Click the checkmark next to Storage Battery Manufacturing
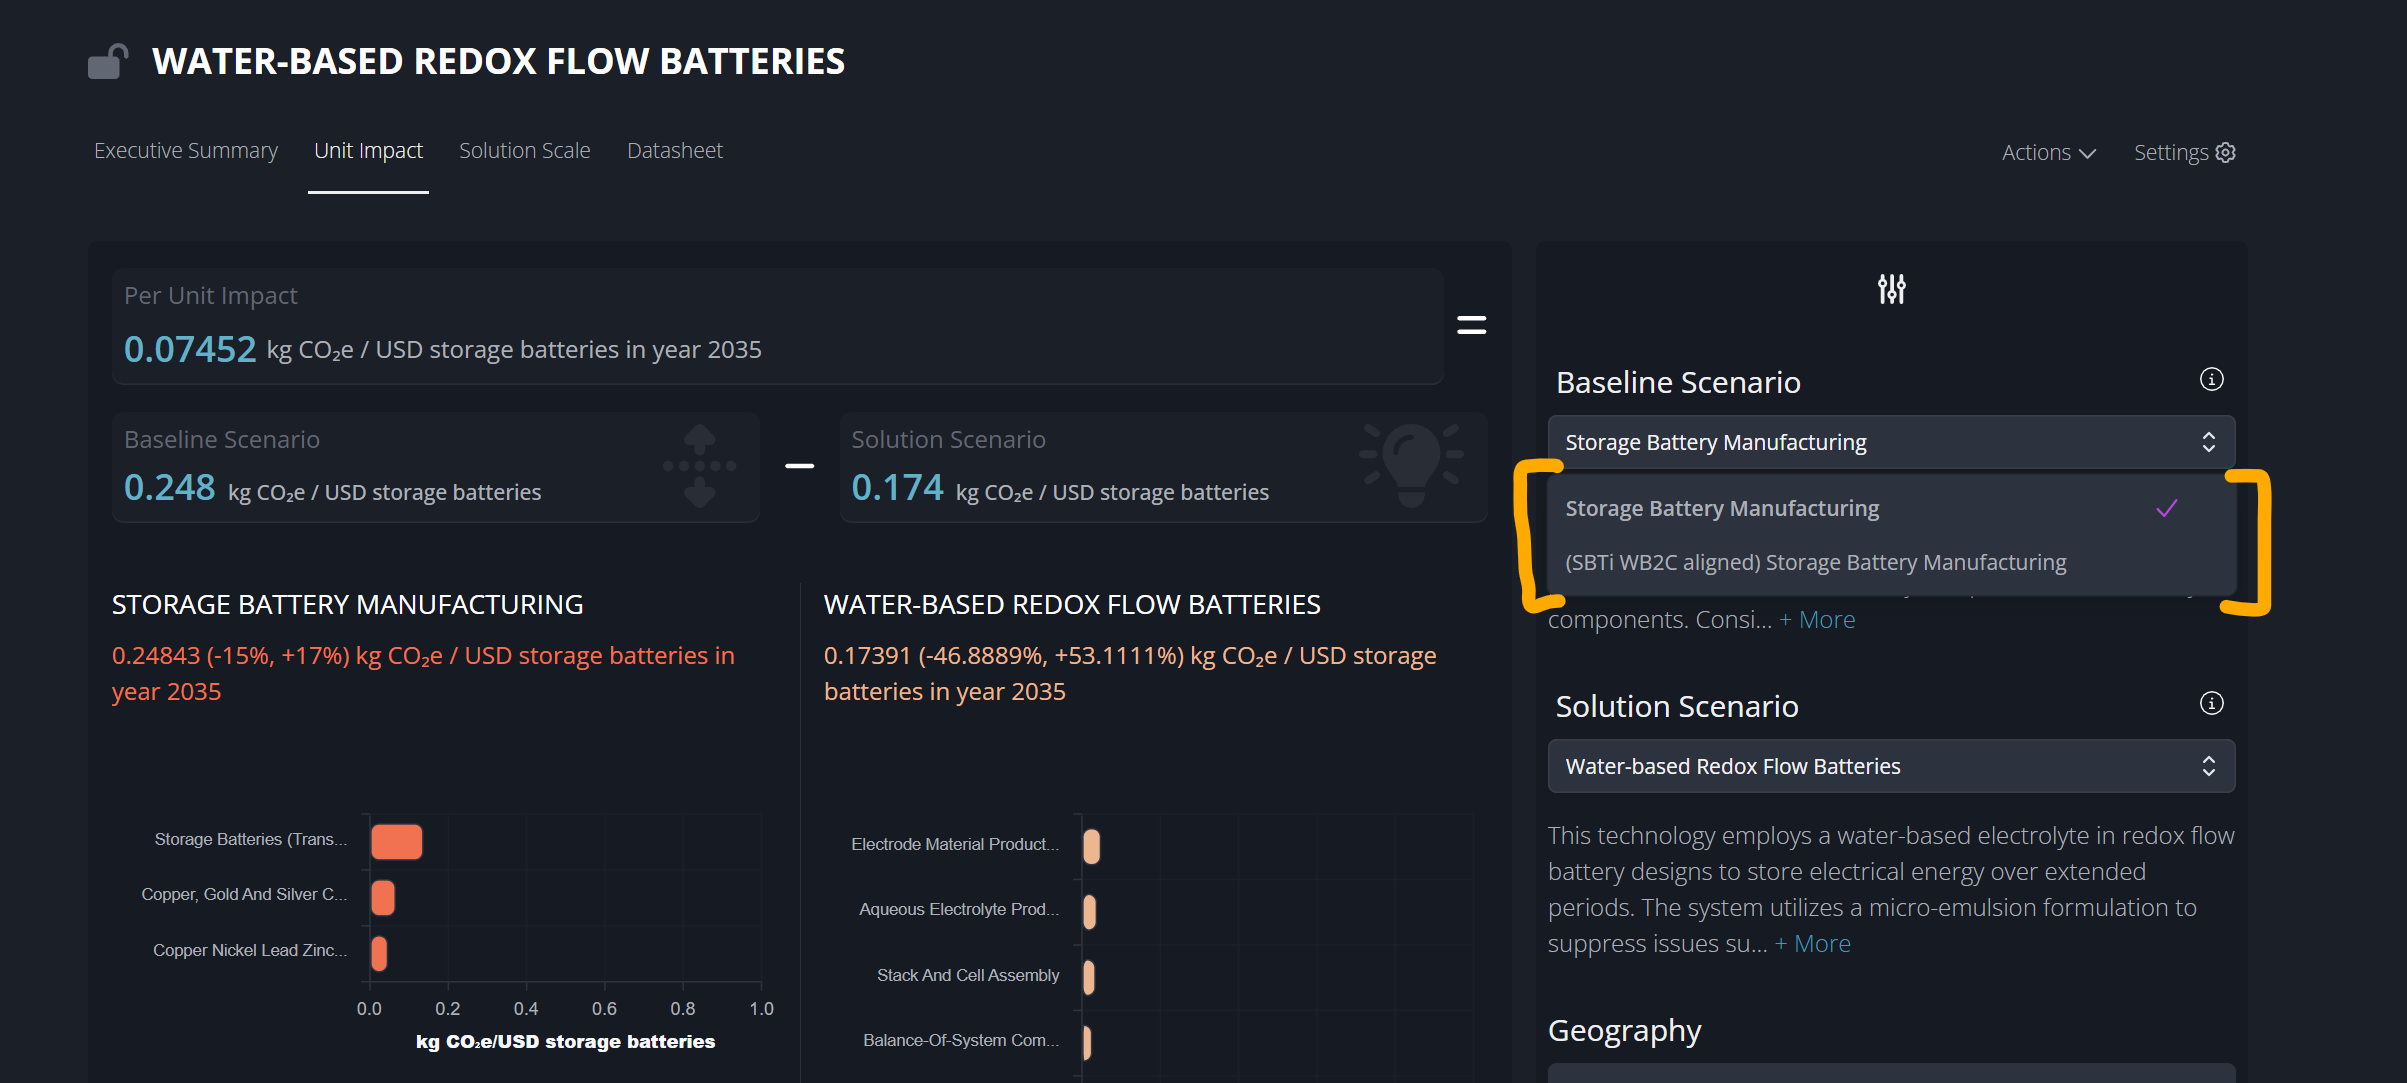 [x=2166, y=509]
